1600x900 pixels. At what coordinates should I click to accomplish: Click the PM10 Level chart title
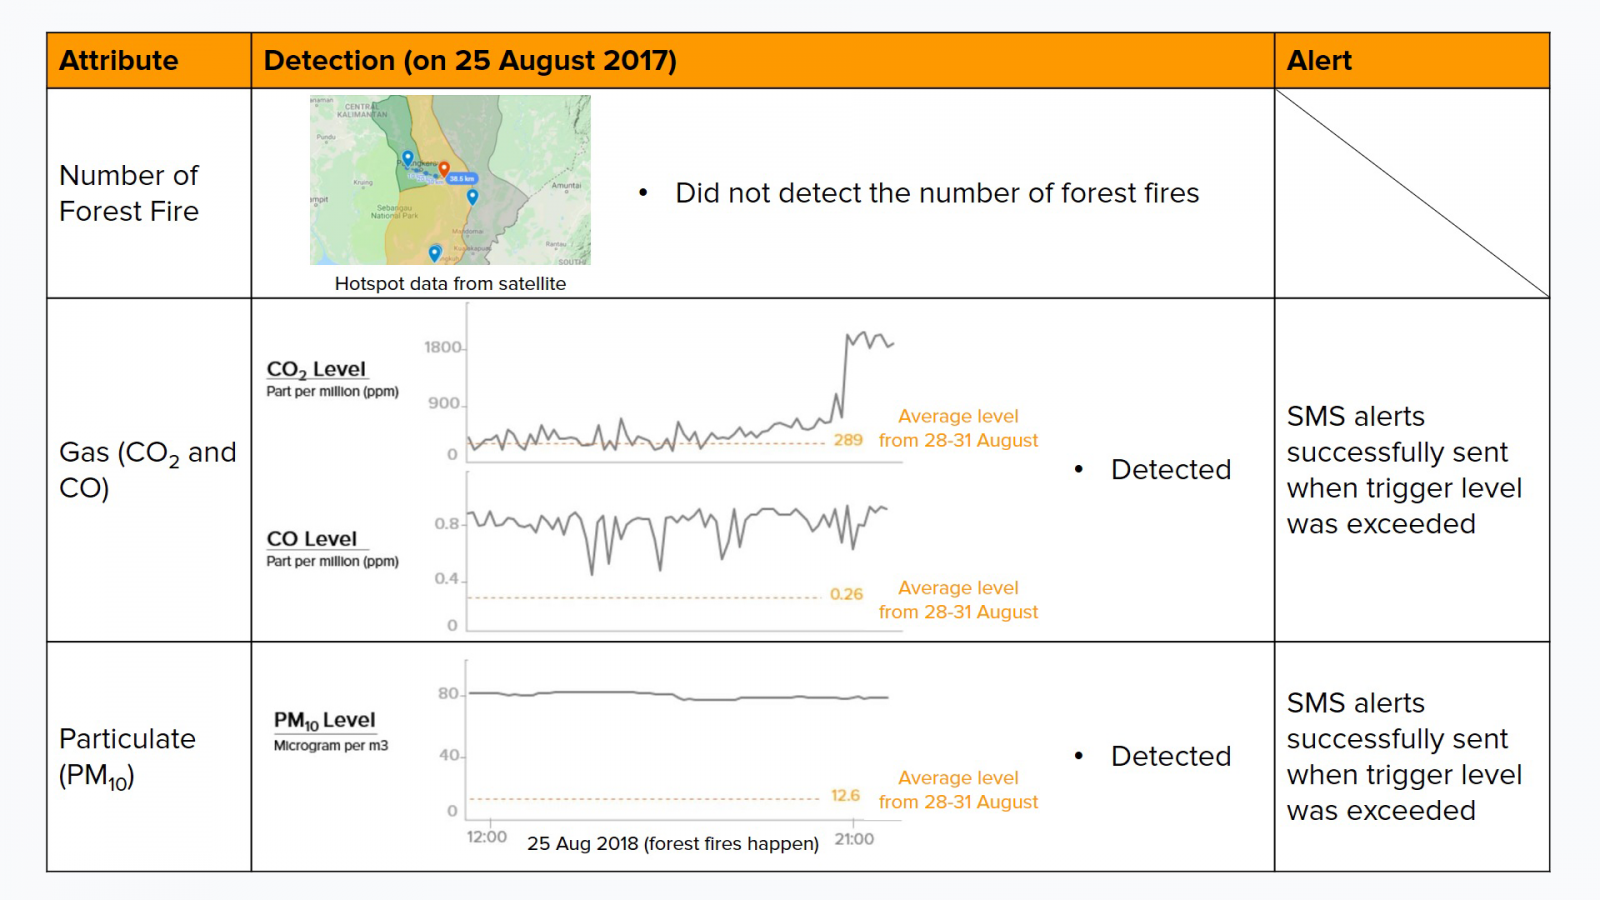click(324, 720)
